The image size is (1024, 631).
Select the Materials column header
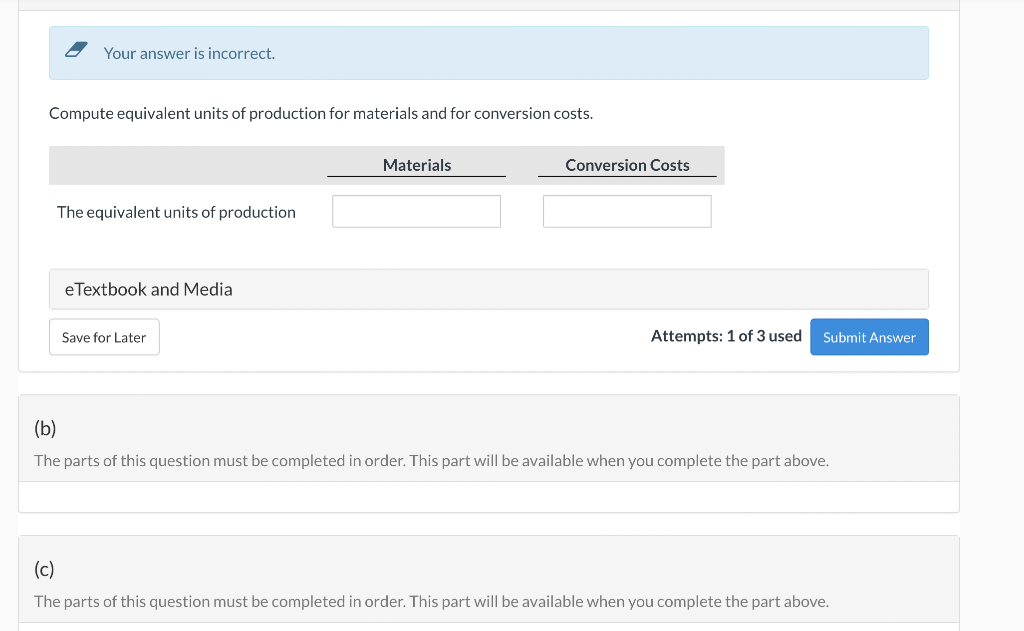click(417, 165)
